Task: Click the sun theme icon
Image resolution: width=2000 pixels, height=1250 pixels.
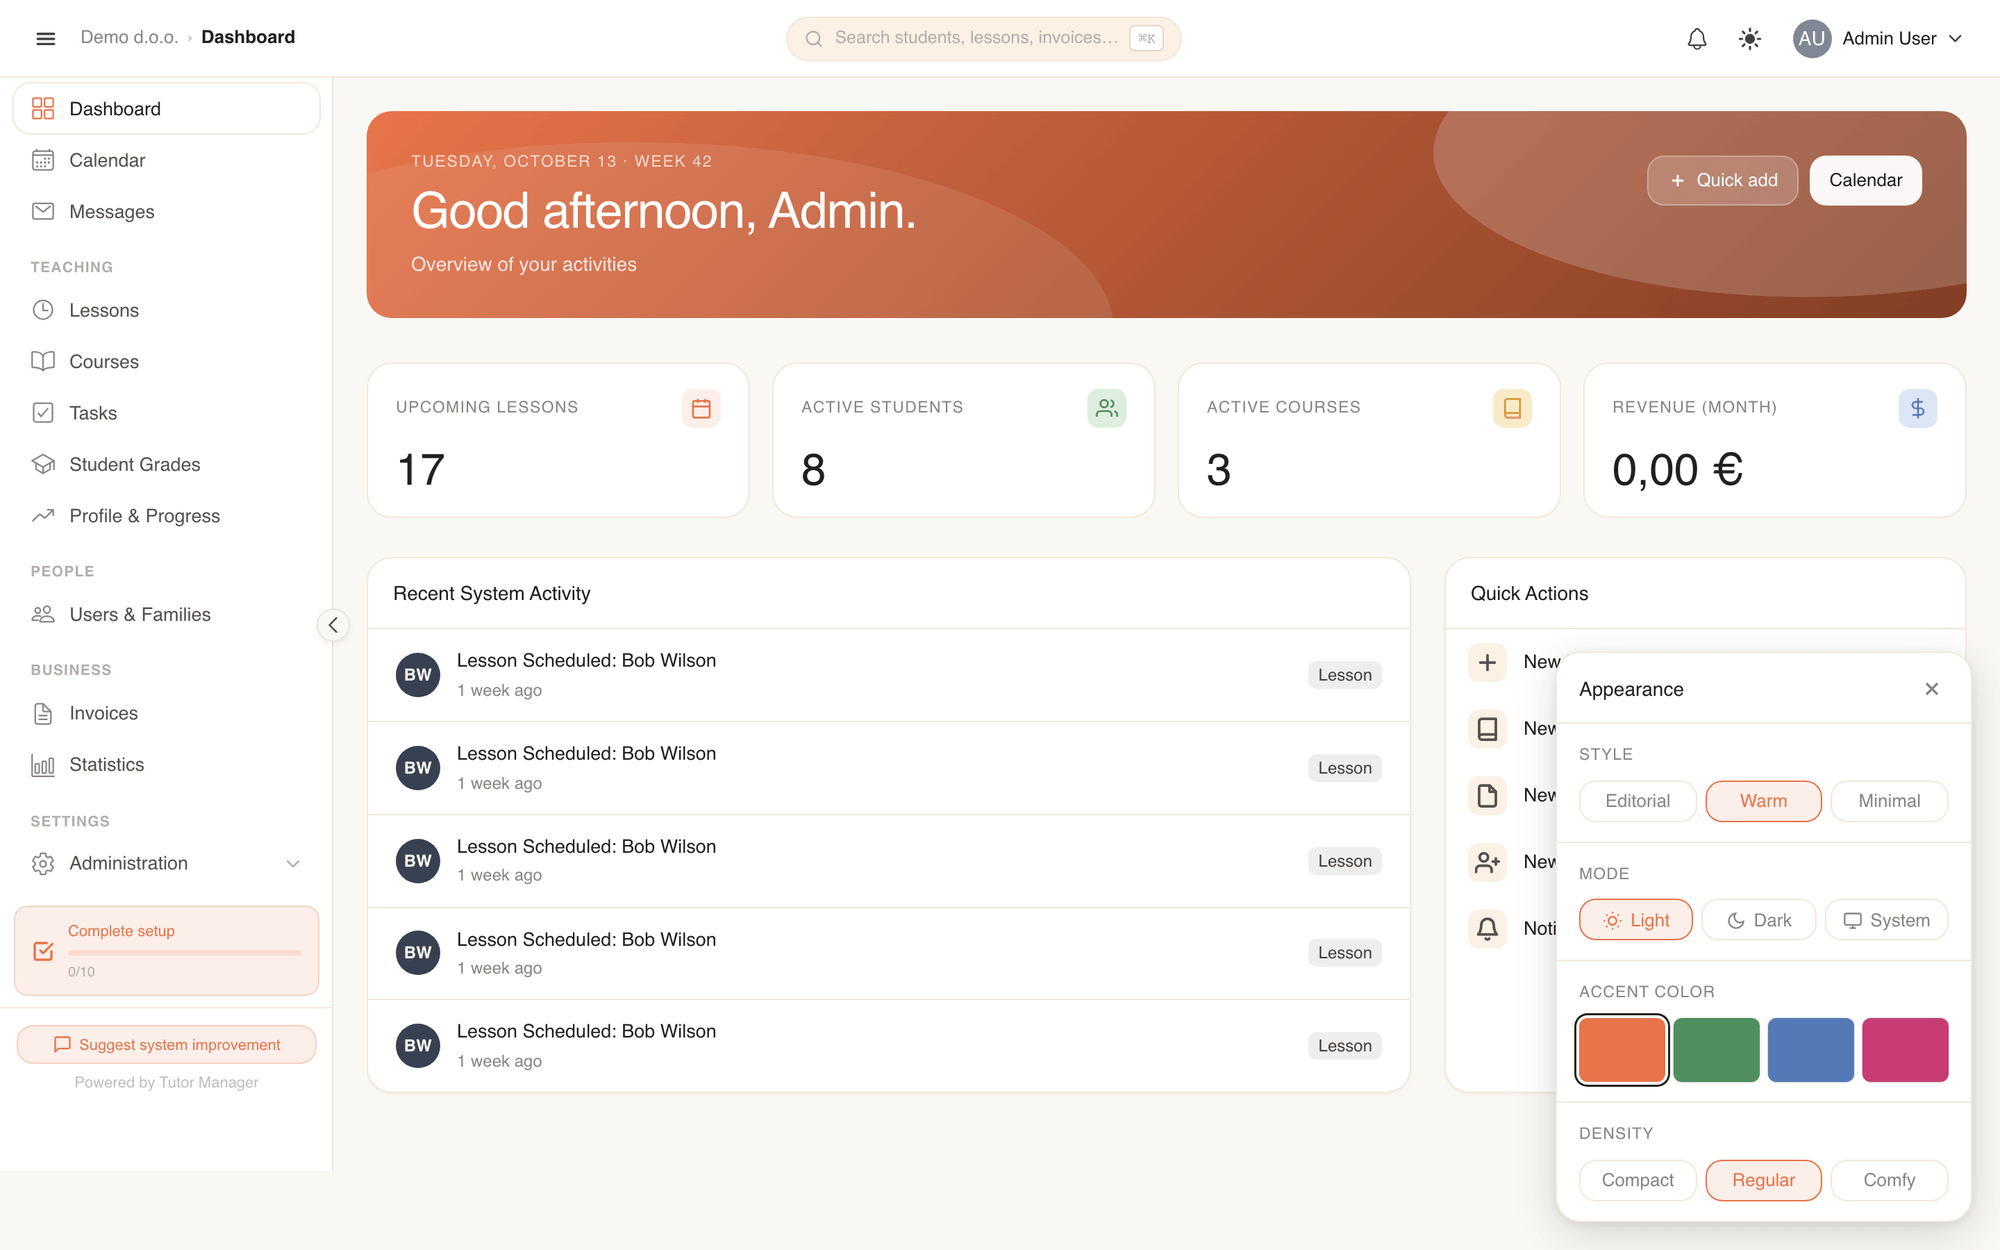Action: click(1750, 39)
